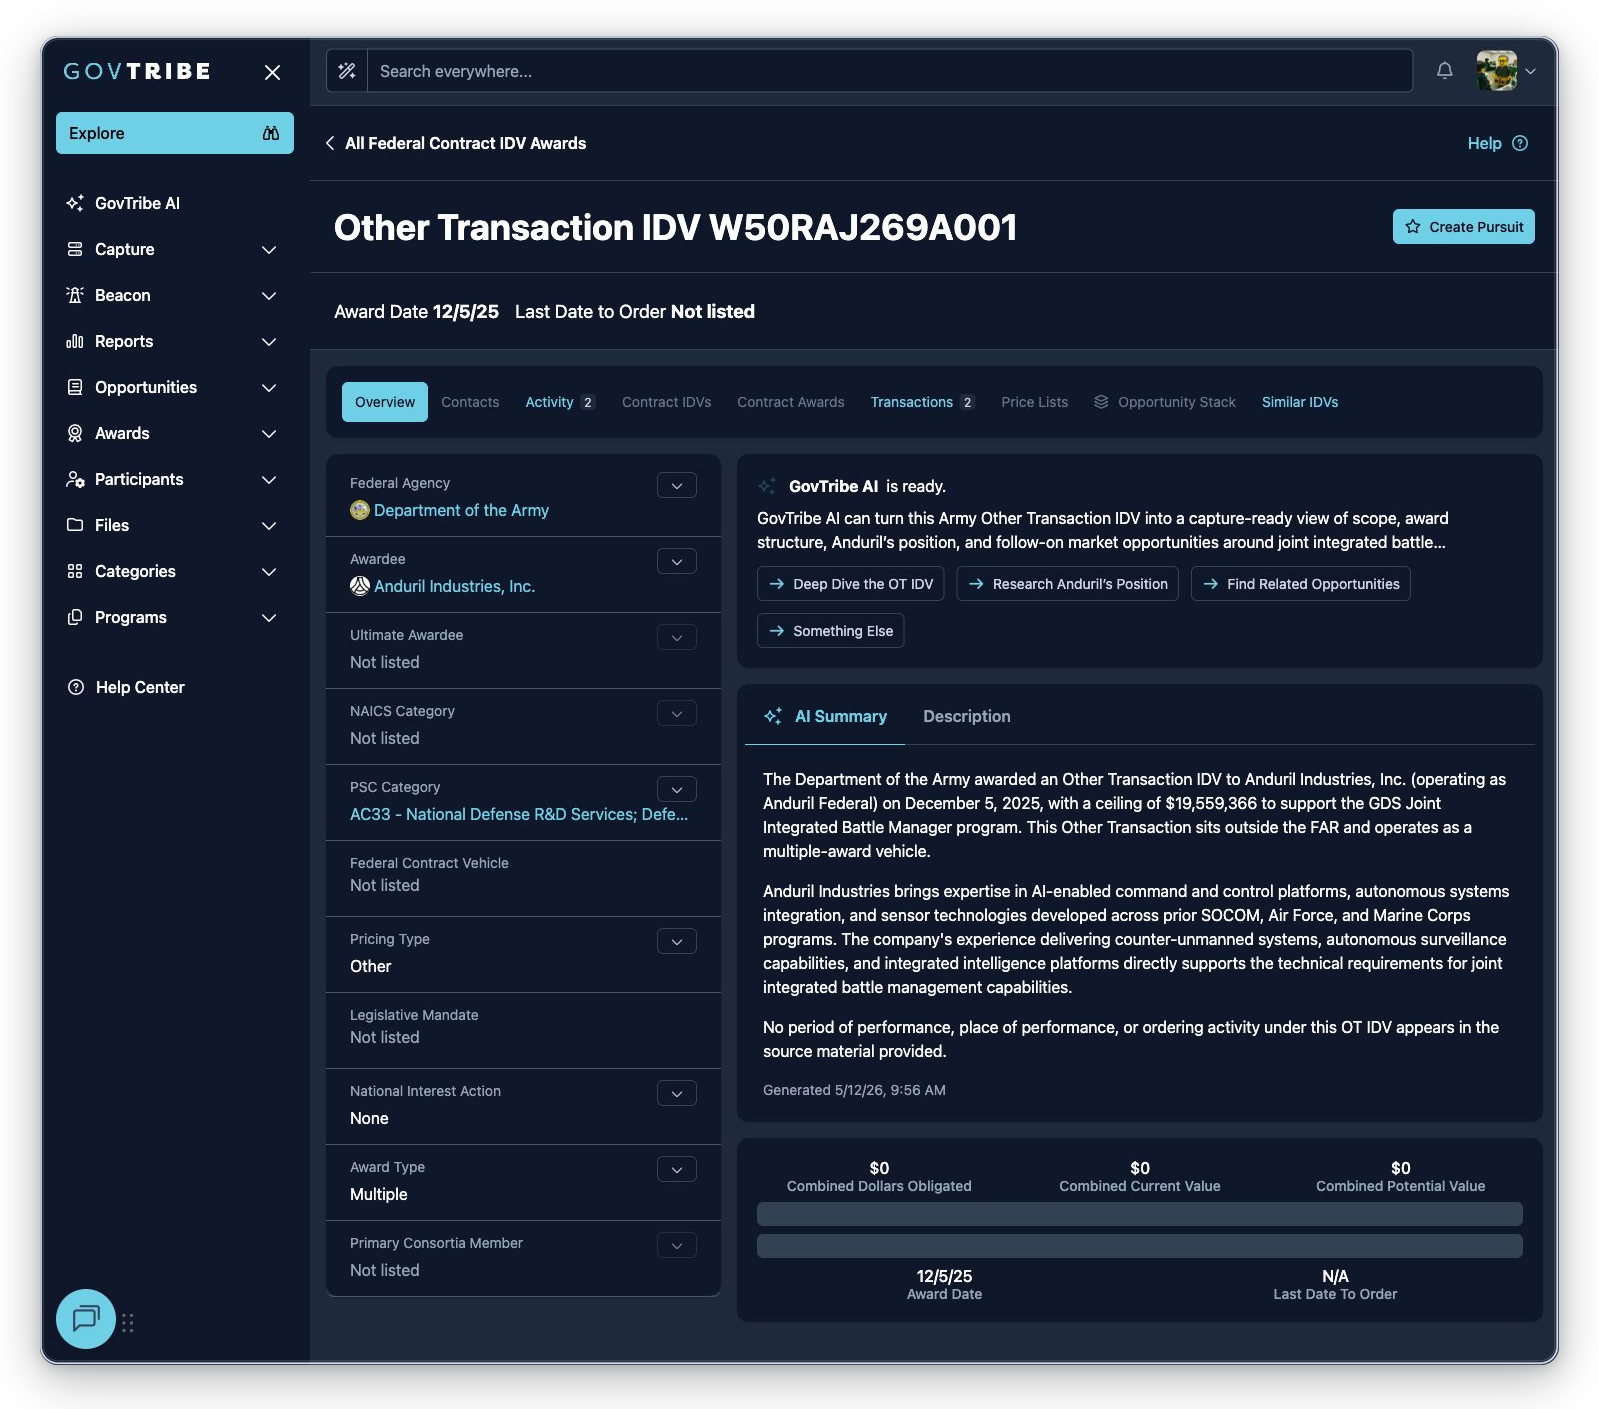Screen dimensions: 1599x1409
Task: Click Find Related Opportunities
Action: (1301, 584)
